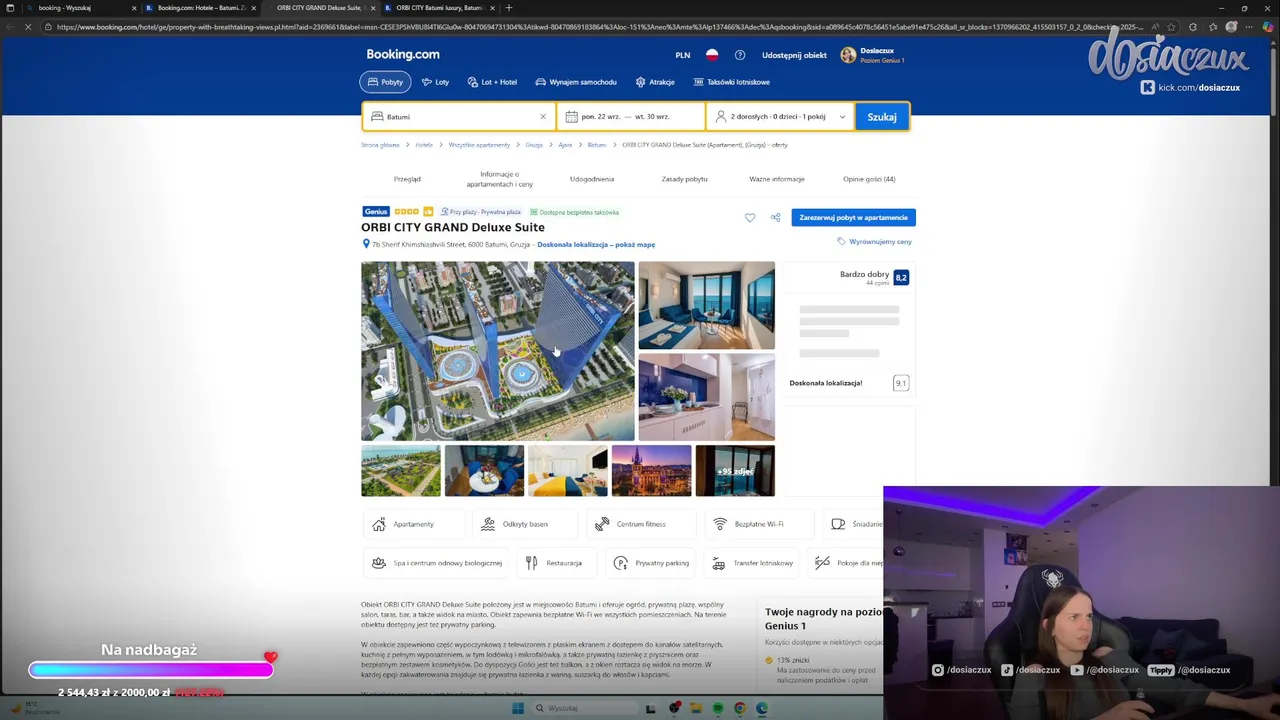Click Udostępnij obiekt link
The image size is (1280, 720).
794,55
